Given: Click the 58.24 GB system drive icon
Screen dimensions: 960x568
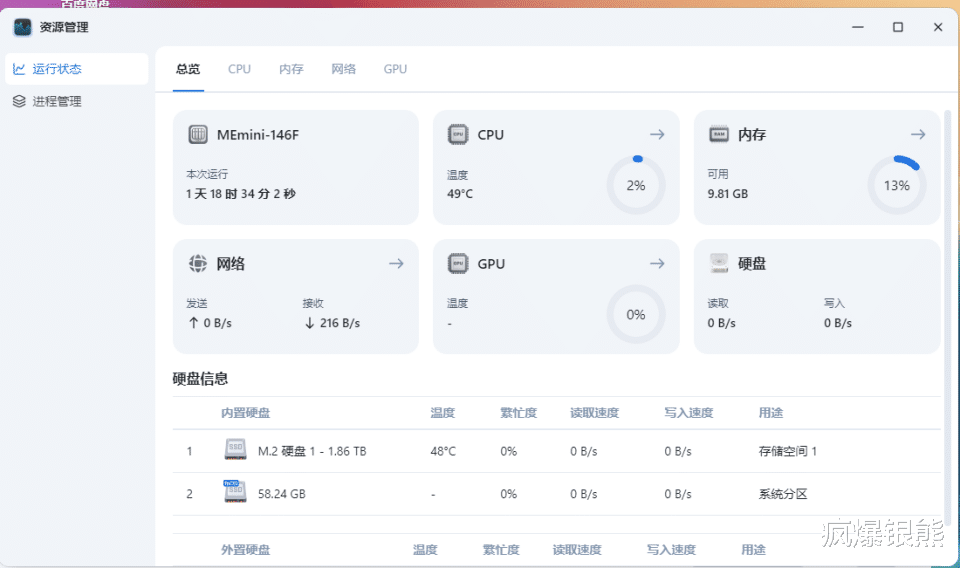Looking at the screenshot, I should [235, 493].
